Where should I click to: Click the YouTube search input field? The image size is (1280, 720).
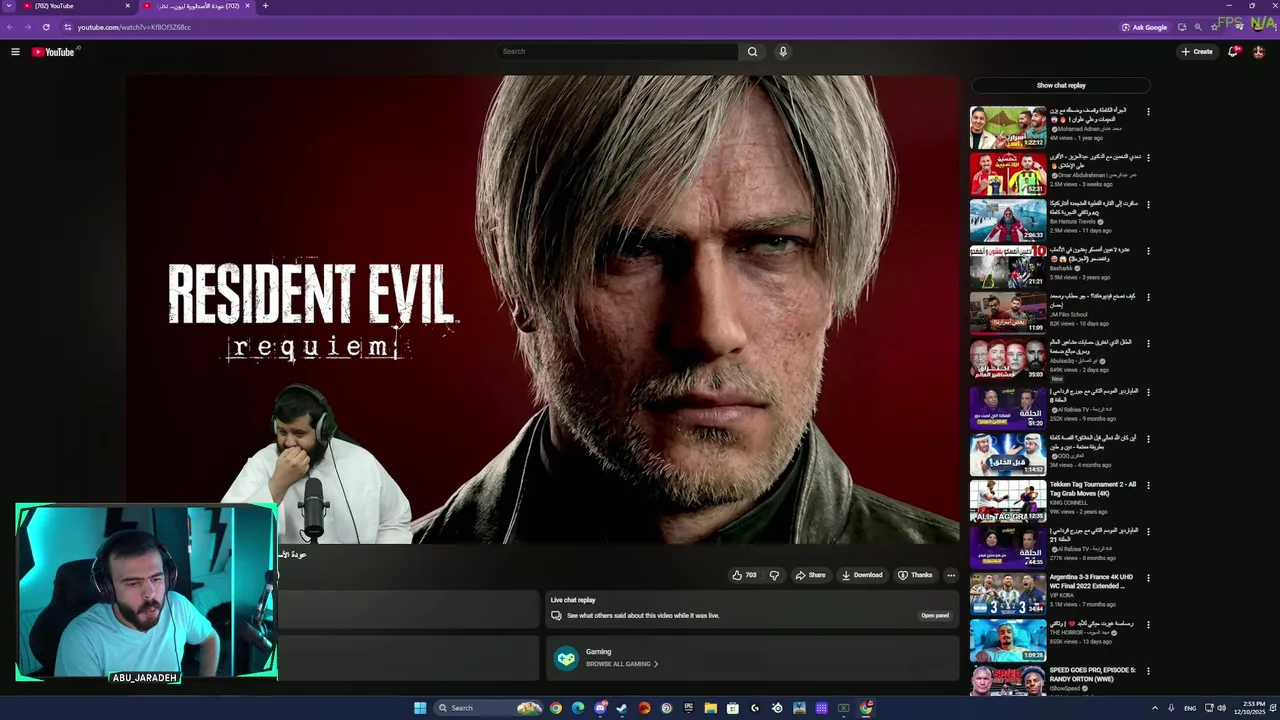tap(617, 52)
